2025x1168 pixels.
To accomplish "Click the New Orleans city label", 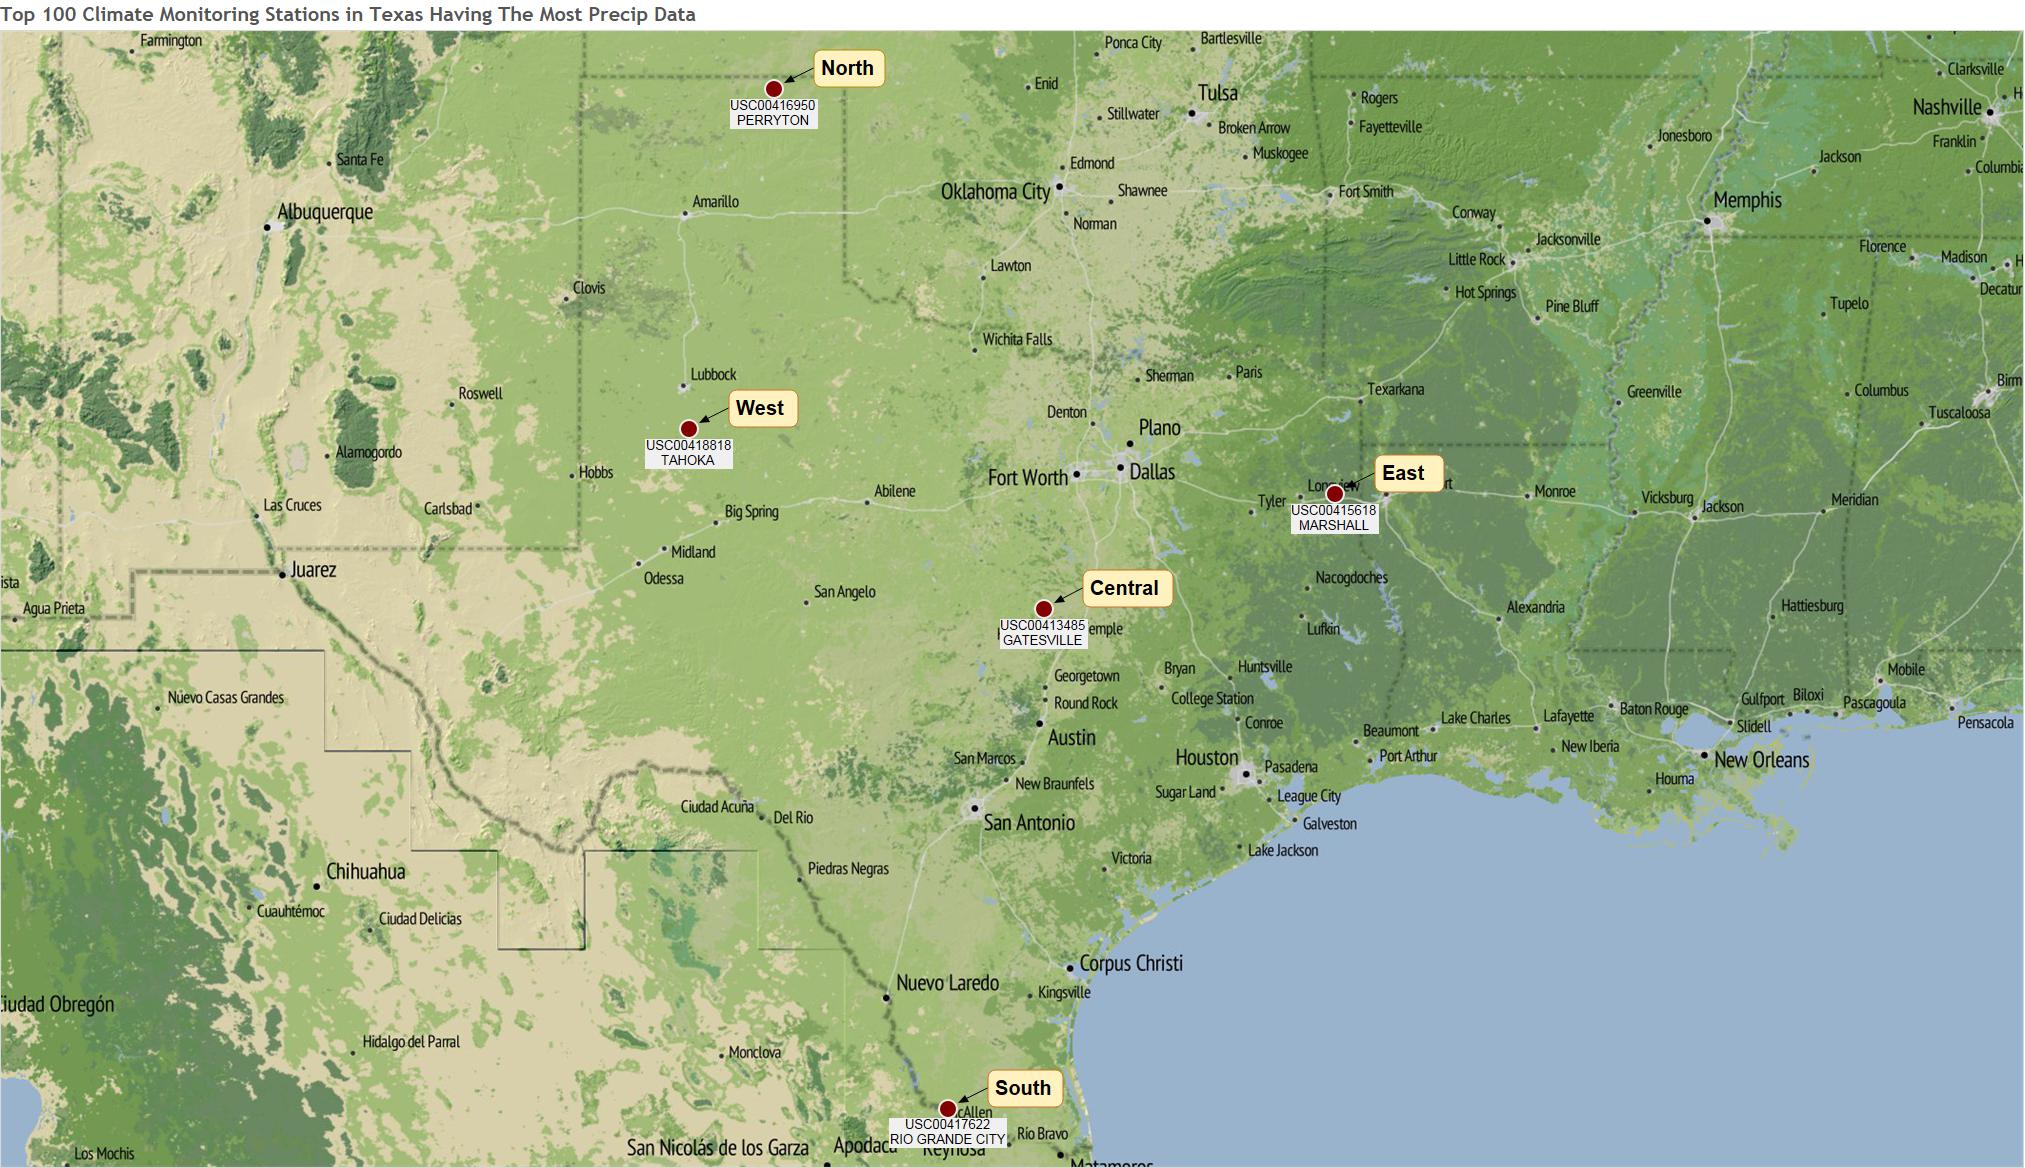I will pos(1761,760).
